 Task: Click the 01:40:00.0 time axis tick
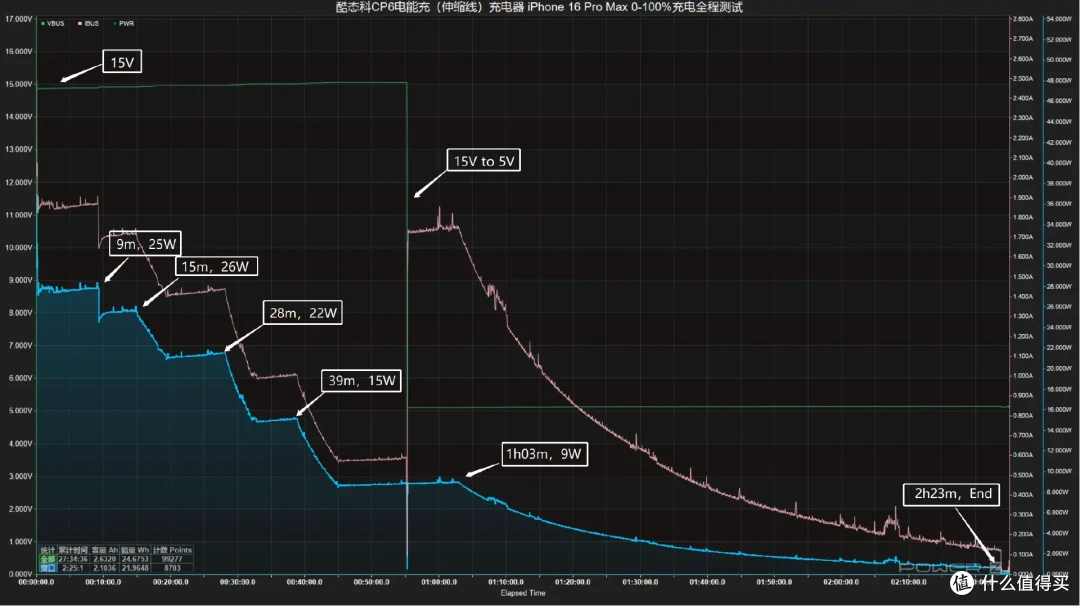pyautogui.click(x=707, y=582)
